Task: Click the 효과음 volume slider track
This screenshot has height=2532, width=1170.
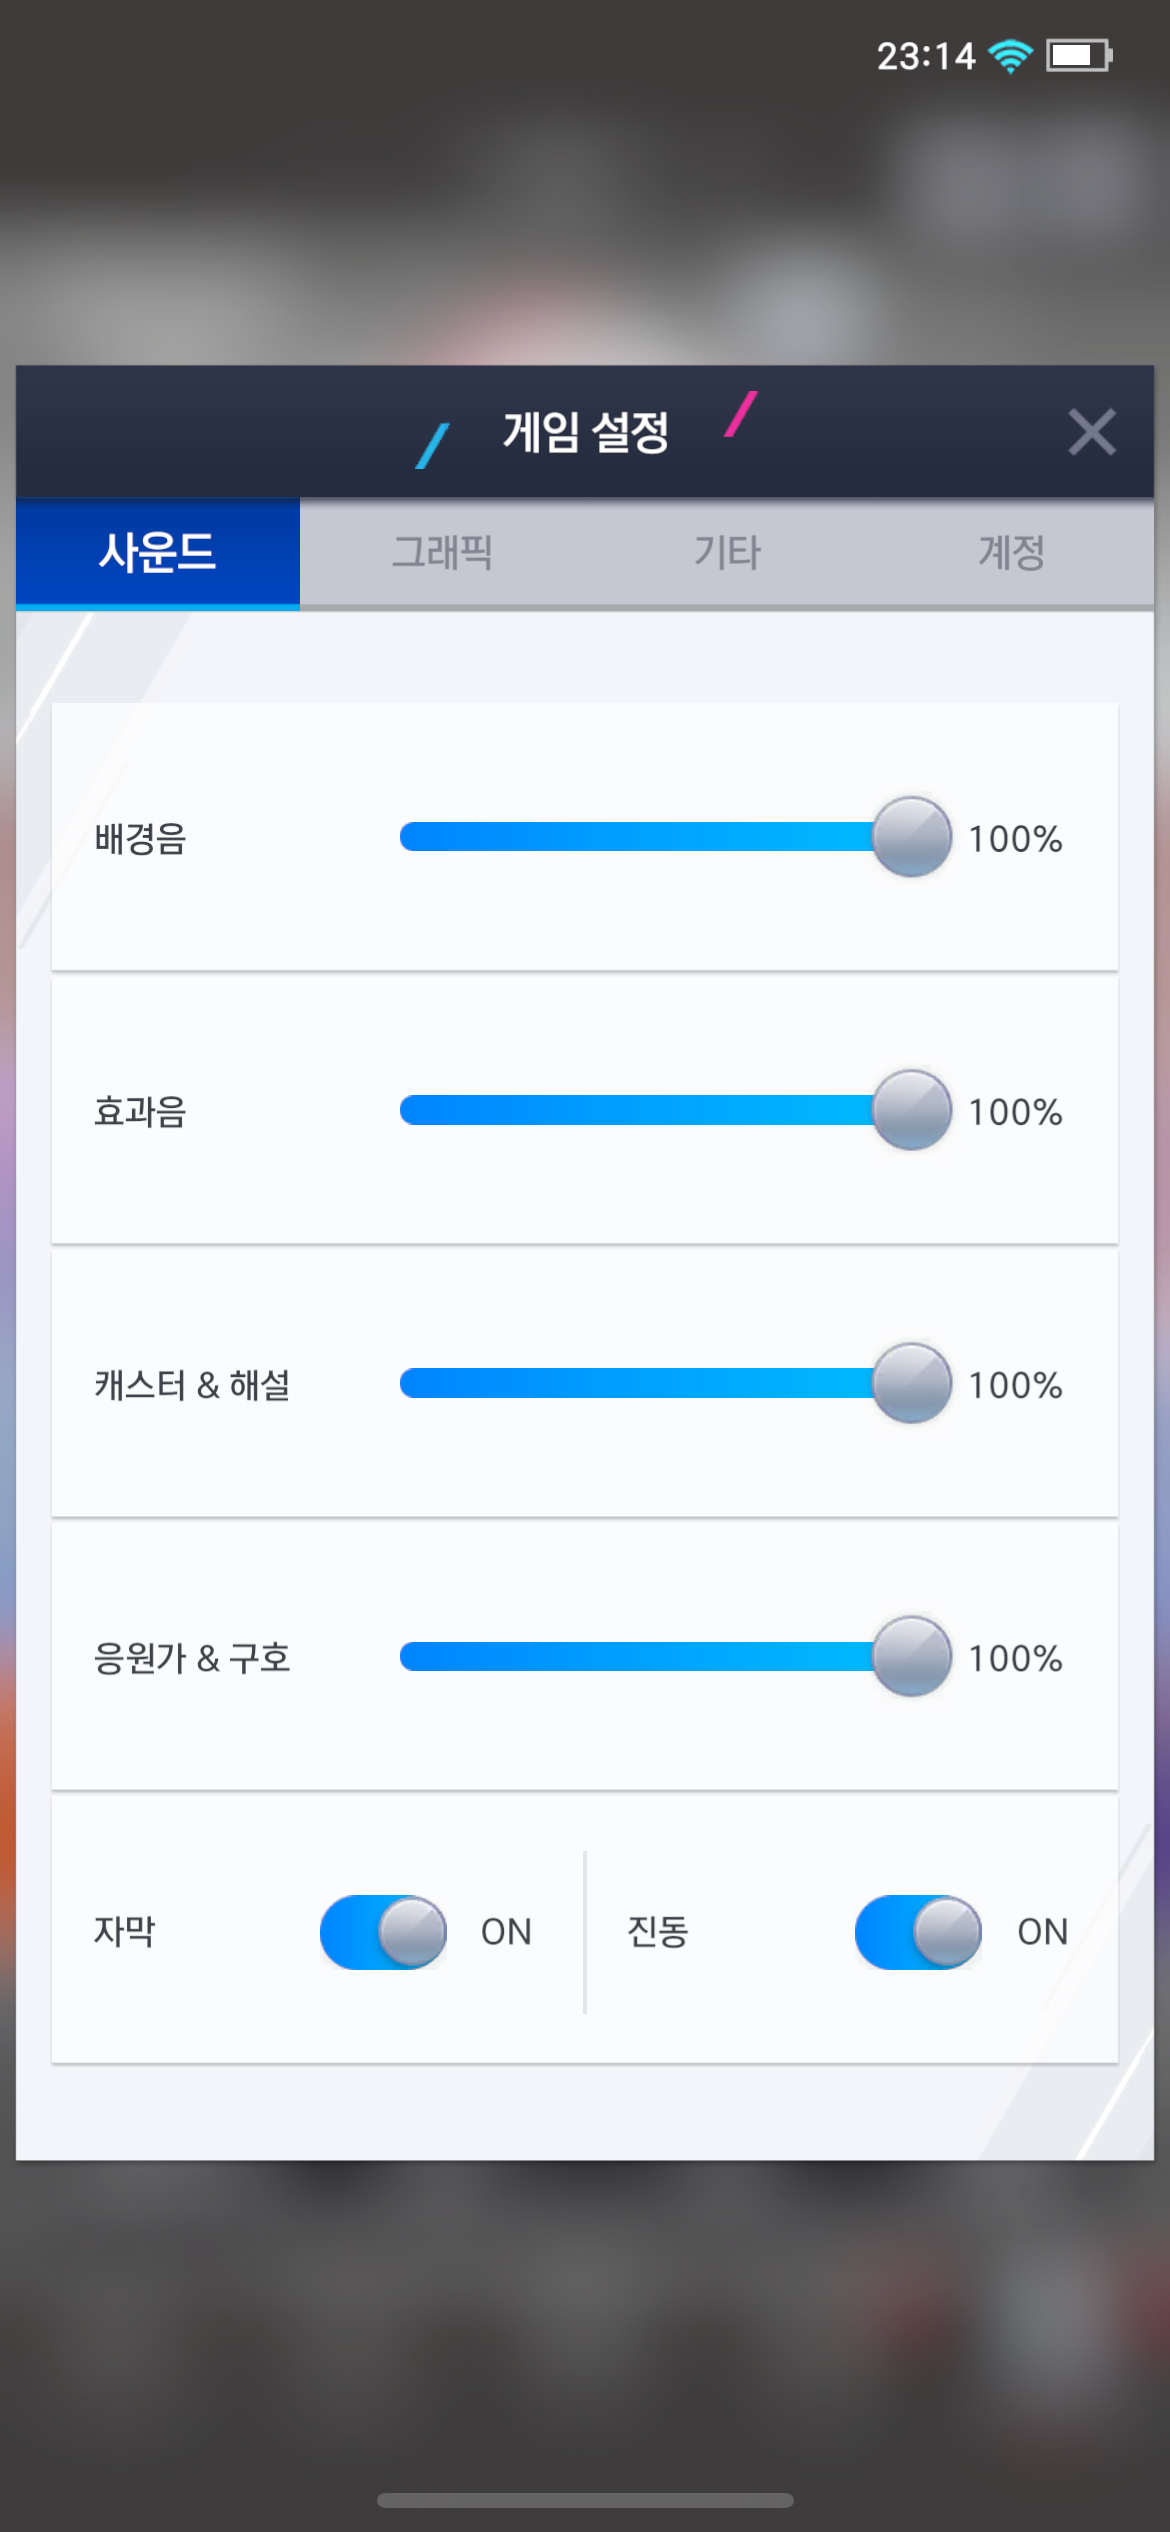Action: (x=636, y=1110)
